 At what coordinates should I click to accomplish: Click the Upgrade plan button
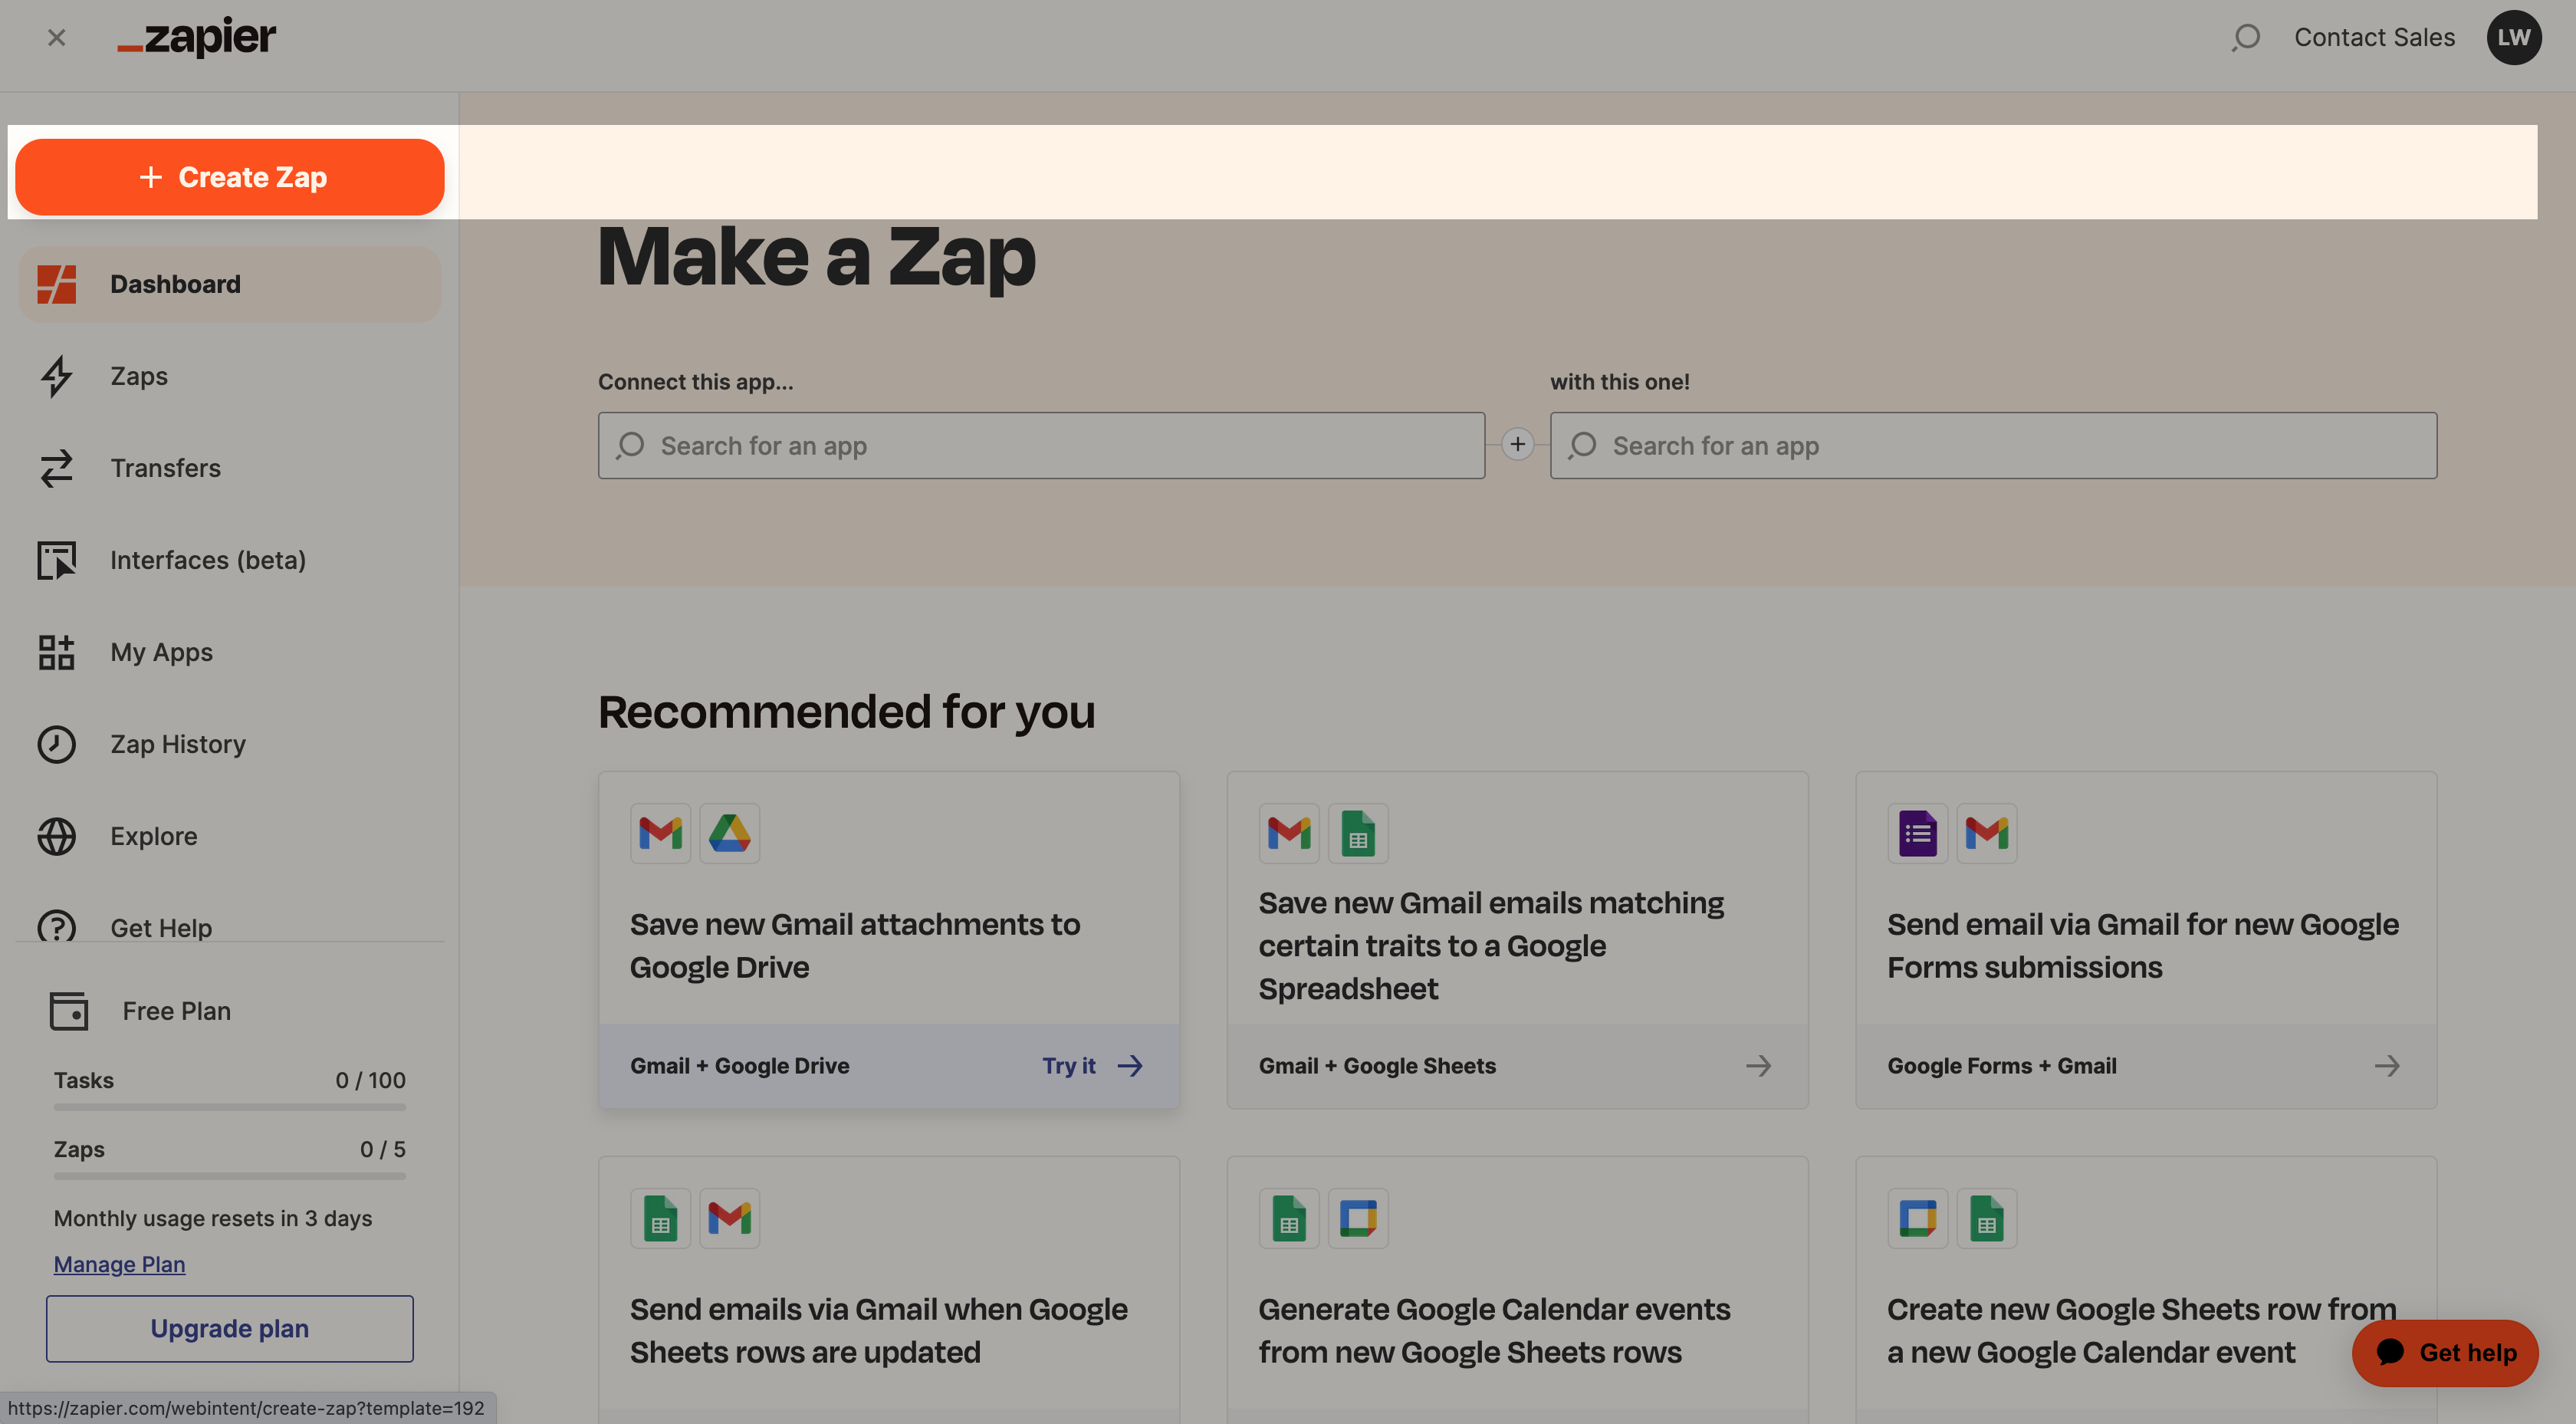(x=230, y=1328)
